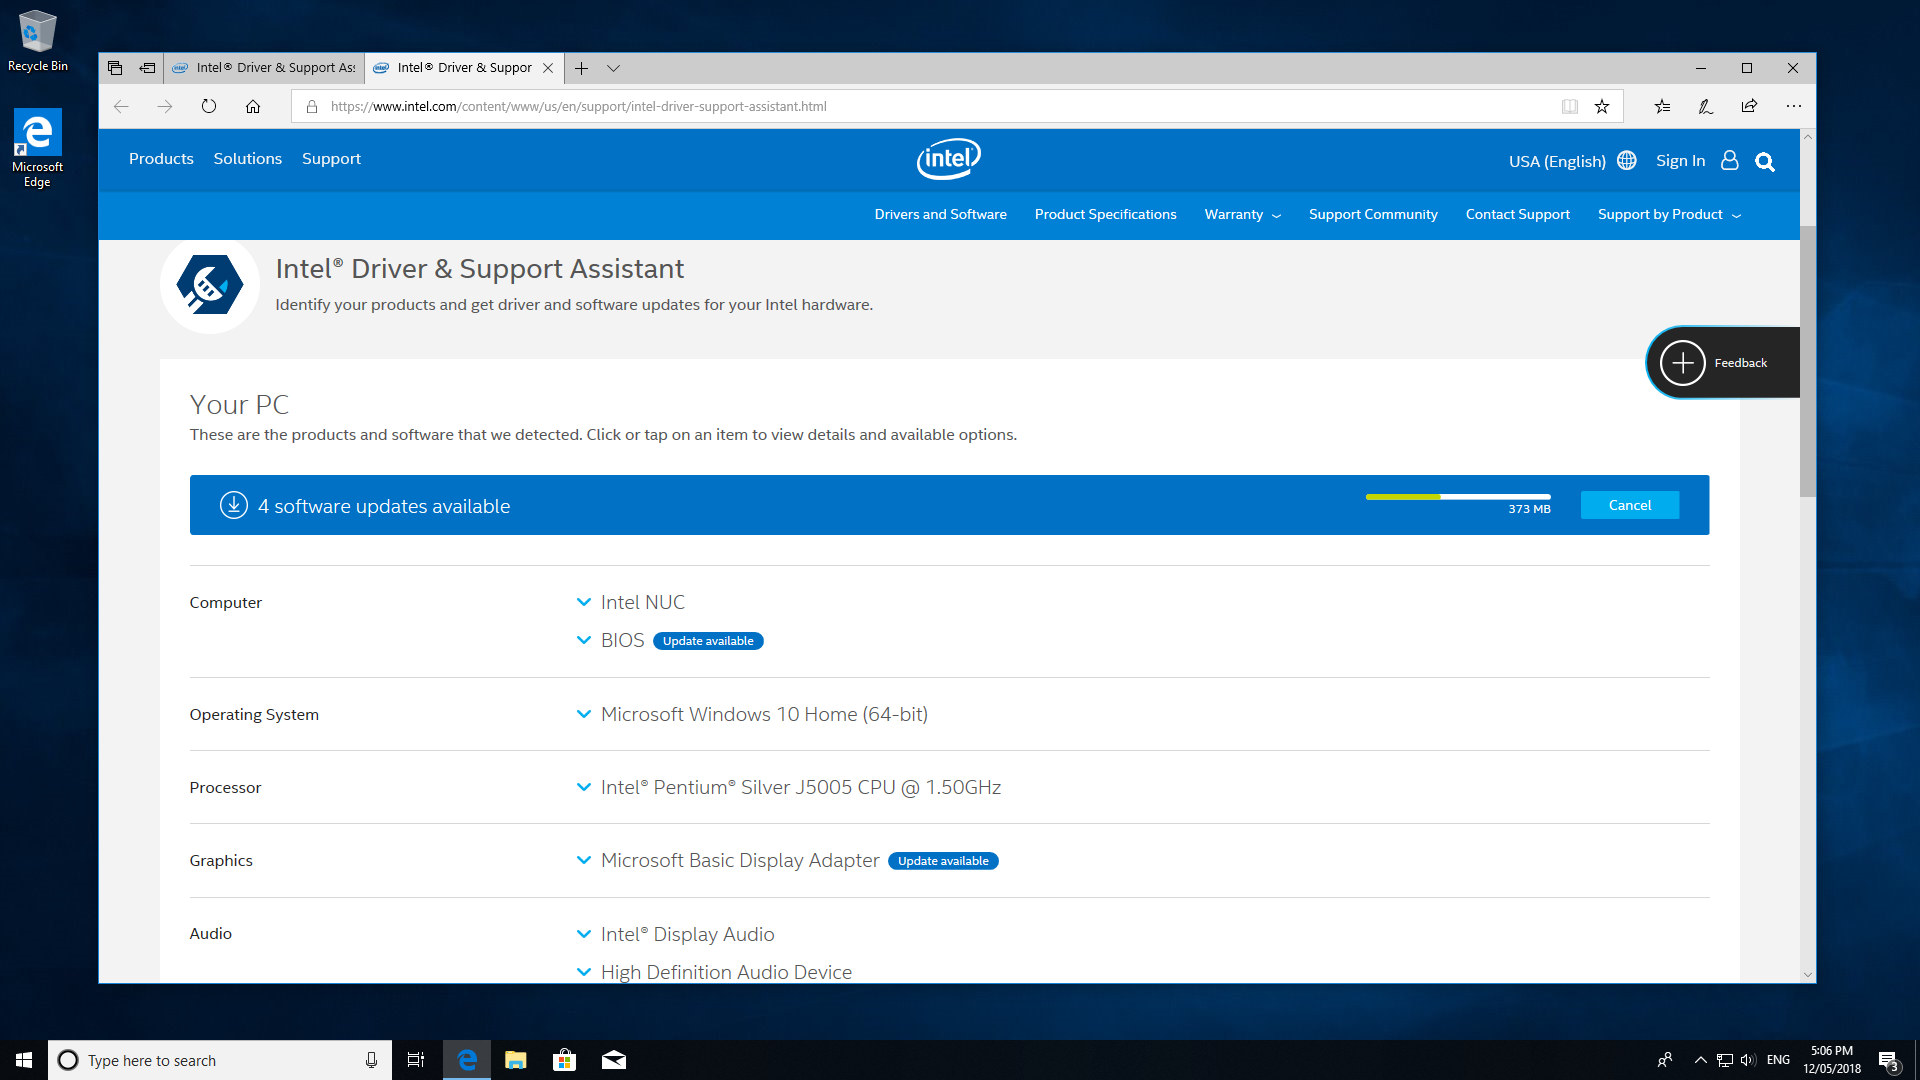This screenshot has width=1920, height=1080.
Task: Open the Support by Product dropdown
Action: click(x=1669, y=214)
